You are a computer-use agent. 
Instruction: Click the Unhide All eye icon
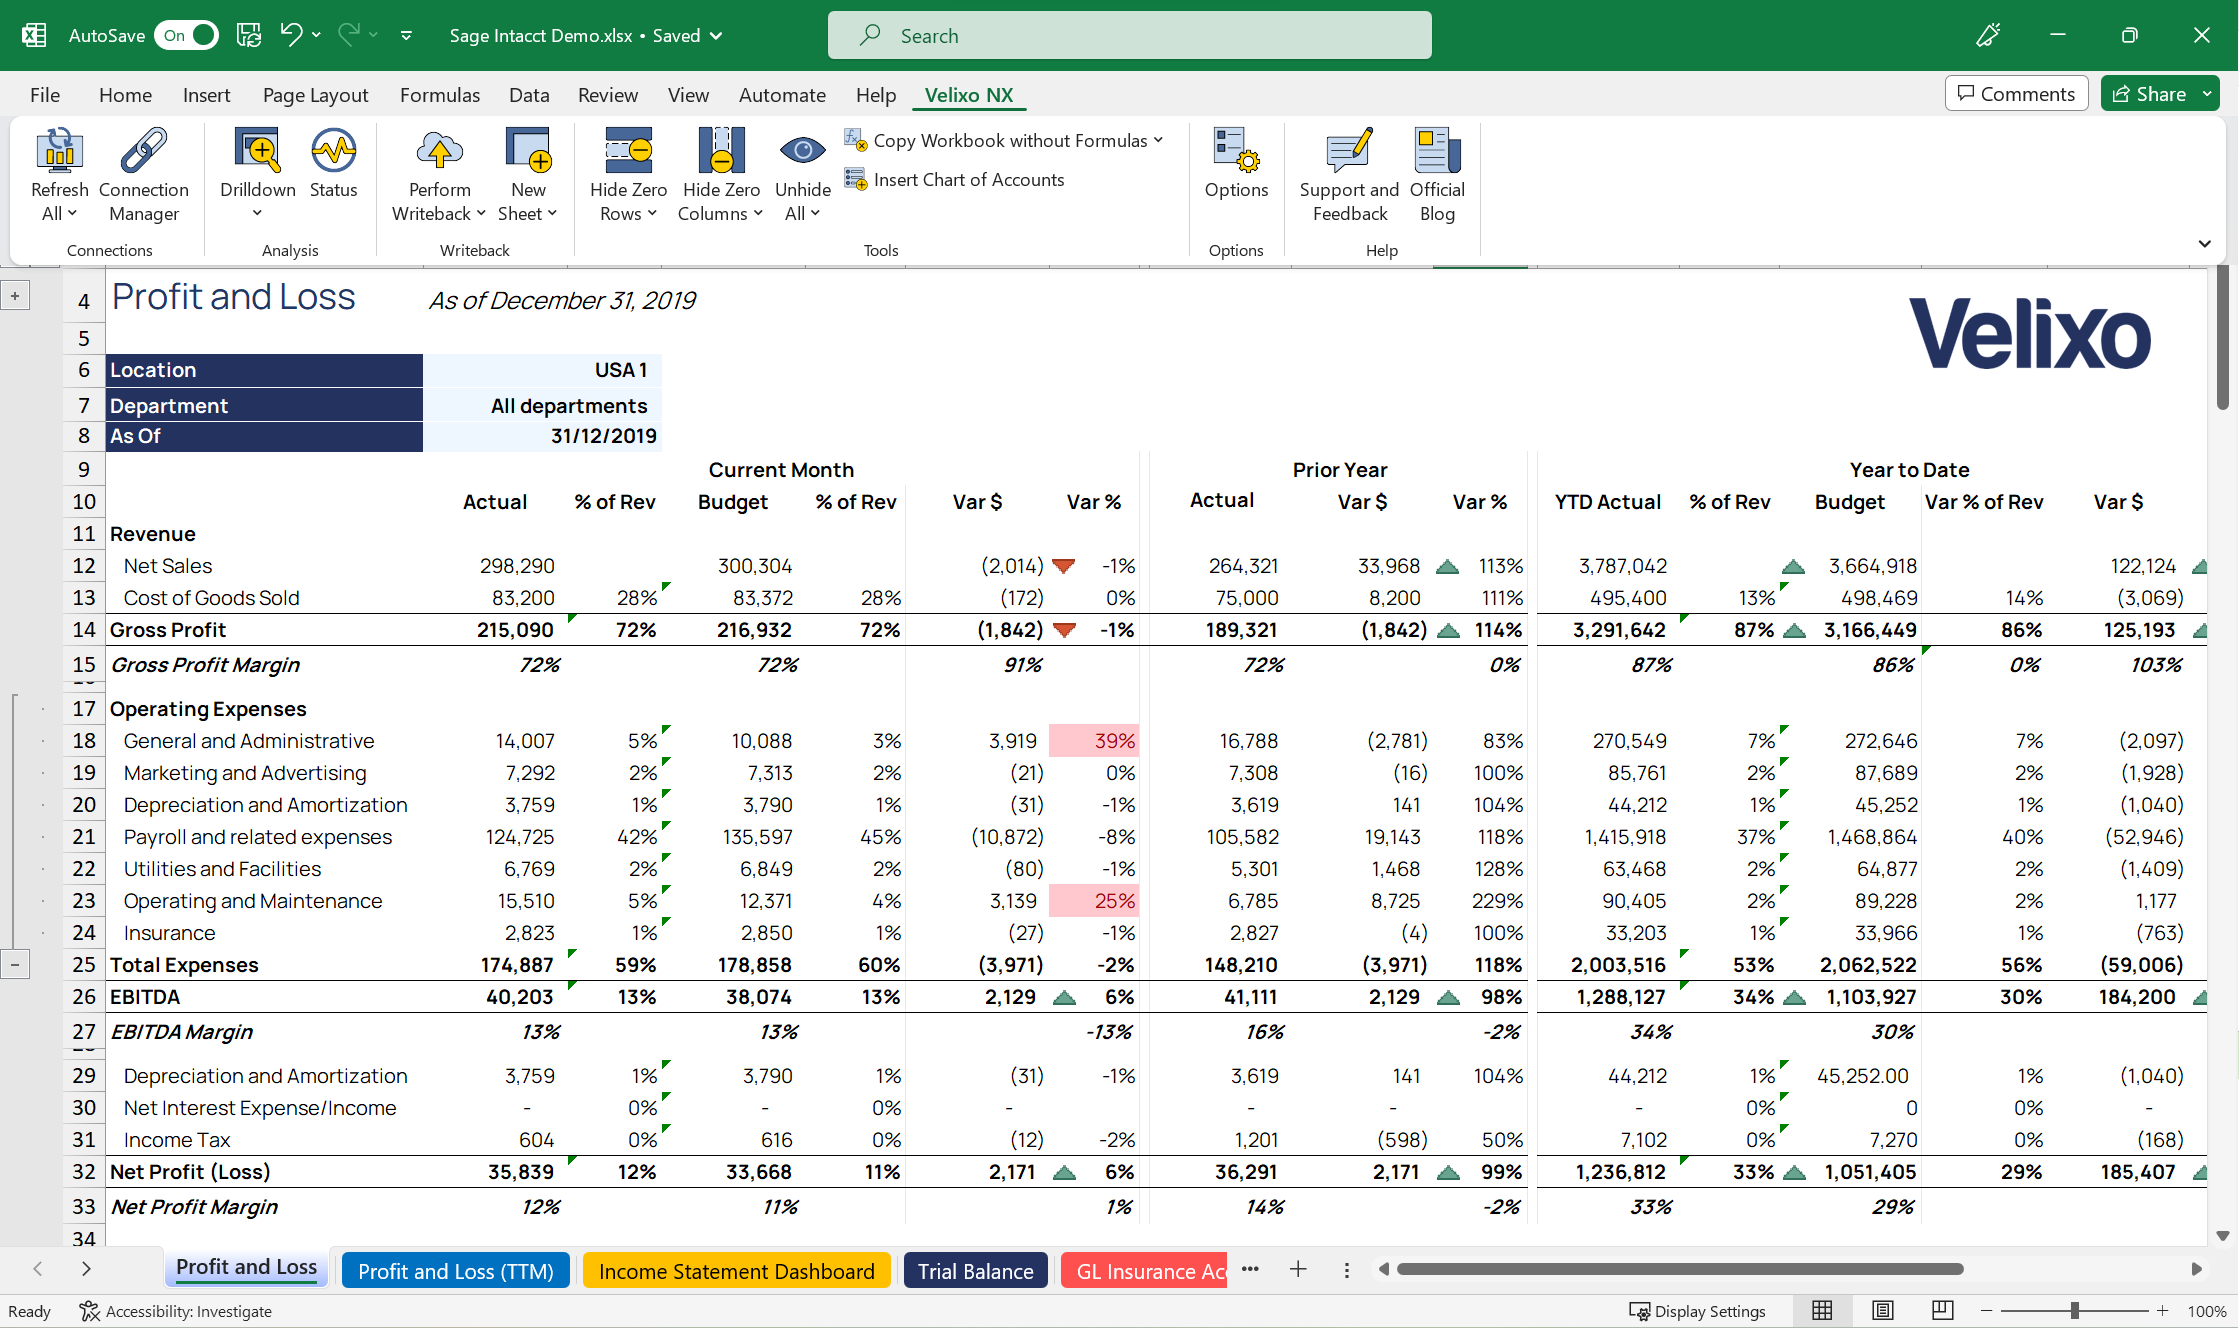coord(802,150)
